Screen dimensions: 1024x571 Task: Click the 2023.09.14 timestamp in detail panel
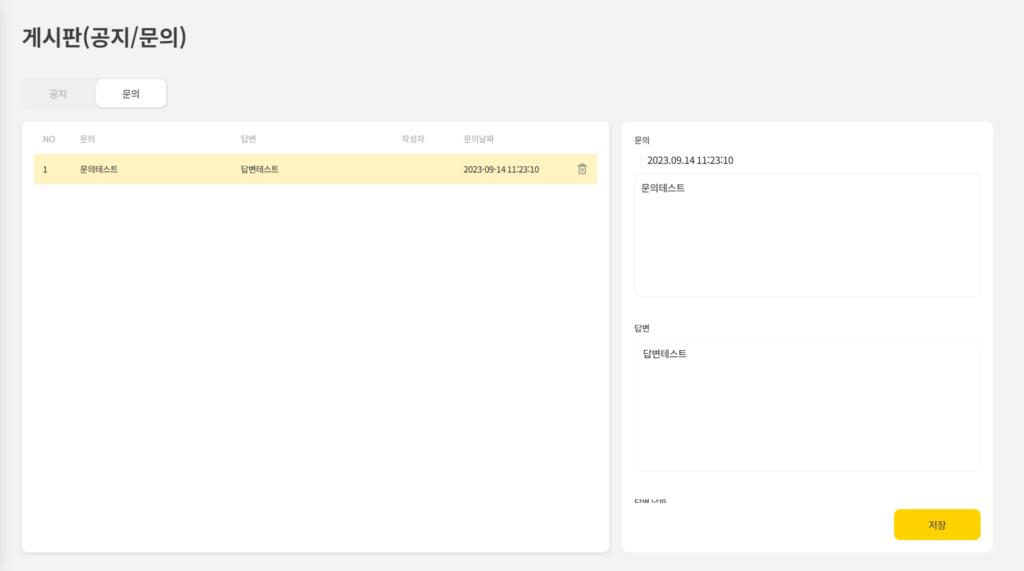(x=690, y=160)
